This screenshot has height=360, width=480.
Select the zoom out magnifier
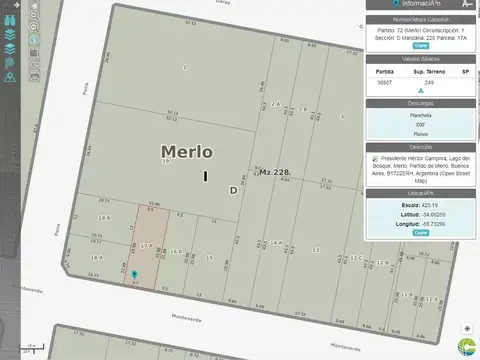click(x=34, y=28)
